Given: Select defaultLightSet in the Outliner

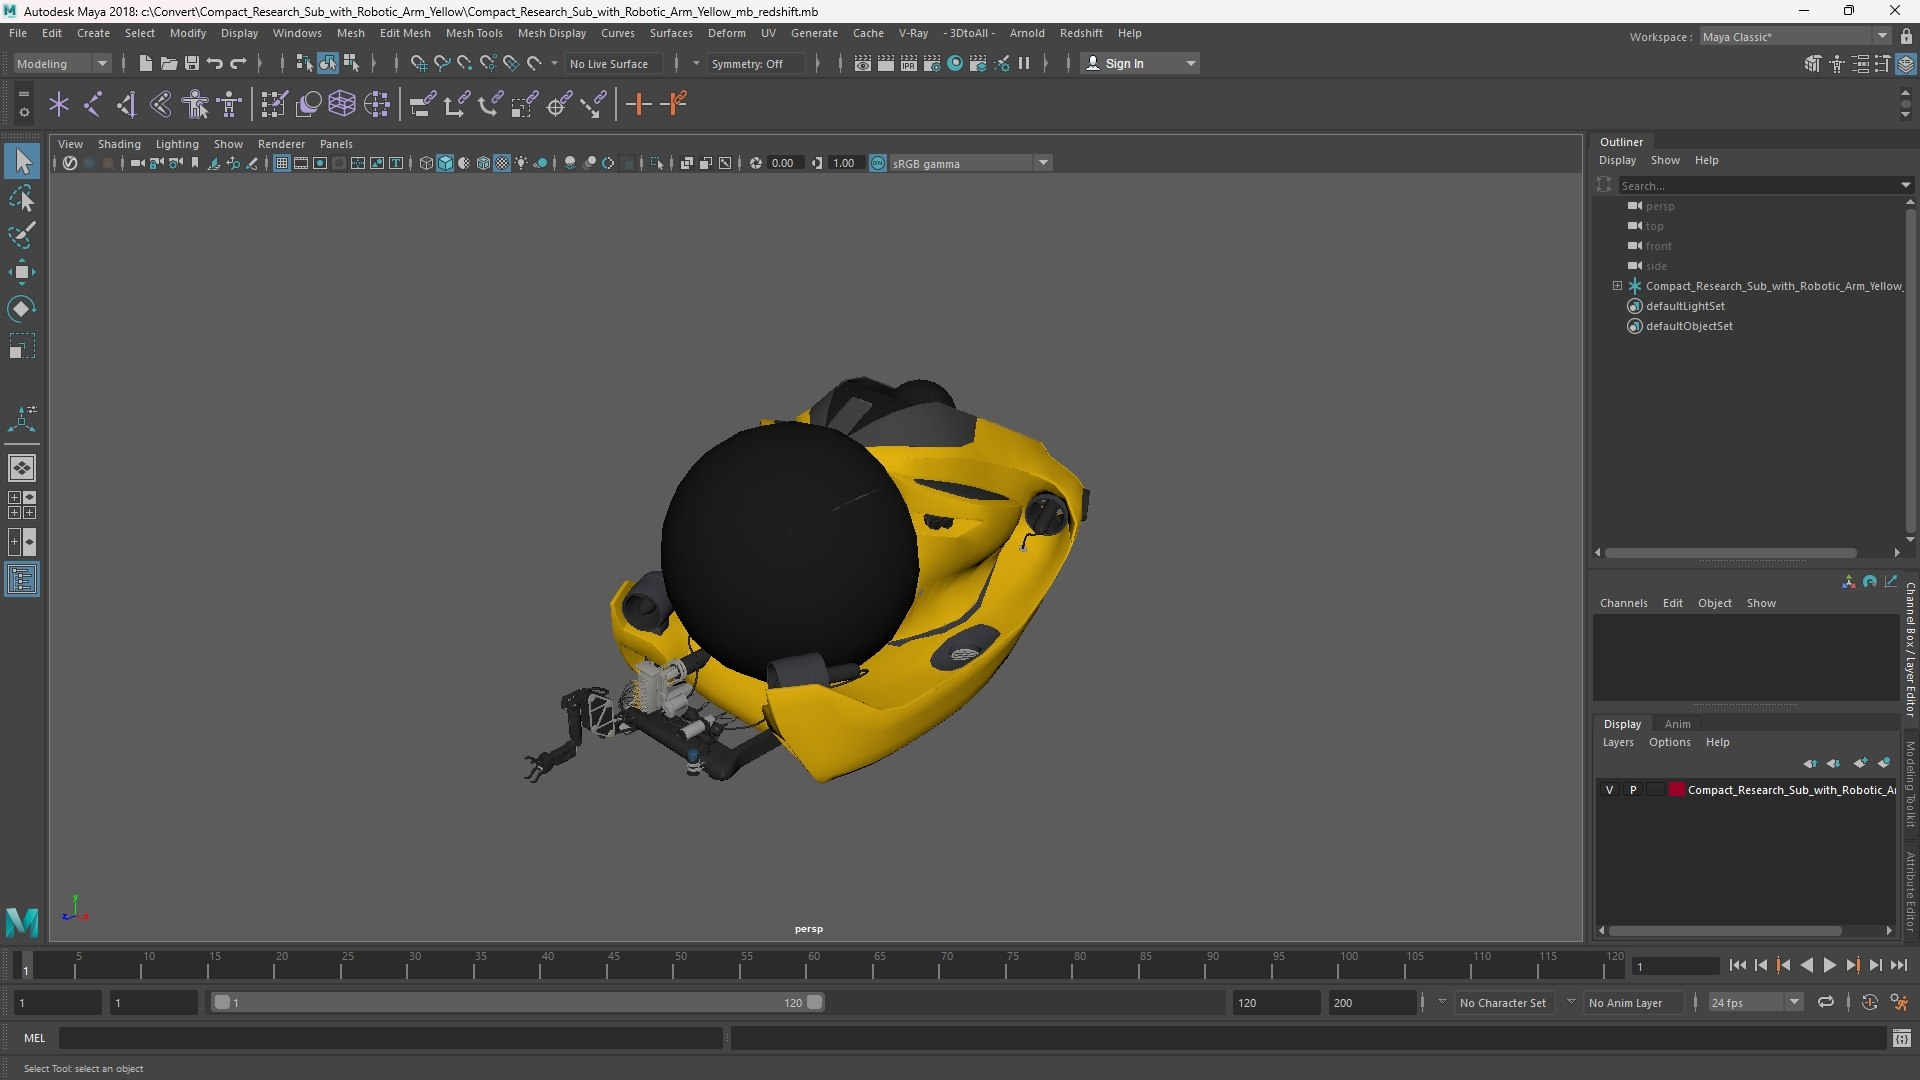Looking at the screenshot, I should 1685,306.
